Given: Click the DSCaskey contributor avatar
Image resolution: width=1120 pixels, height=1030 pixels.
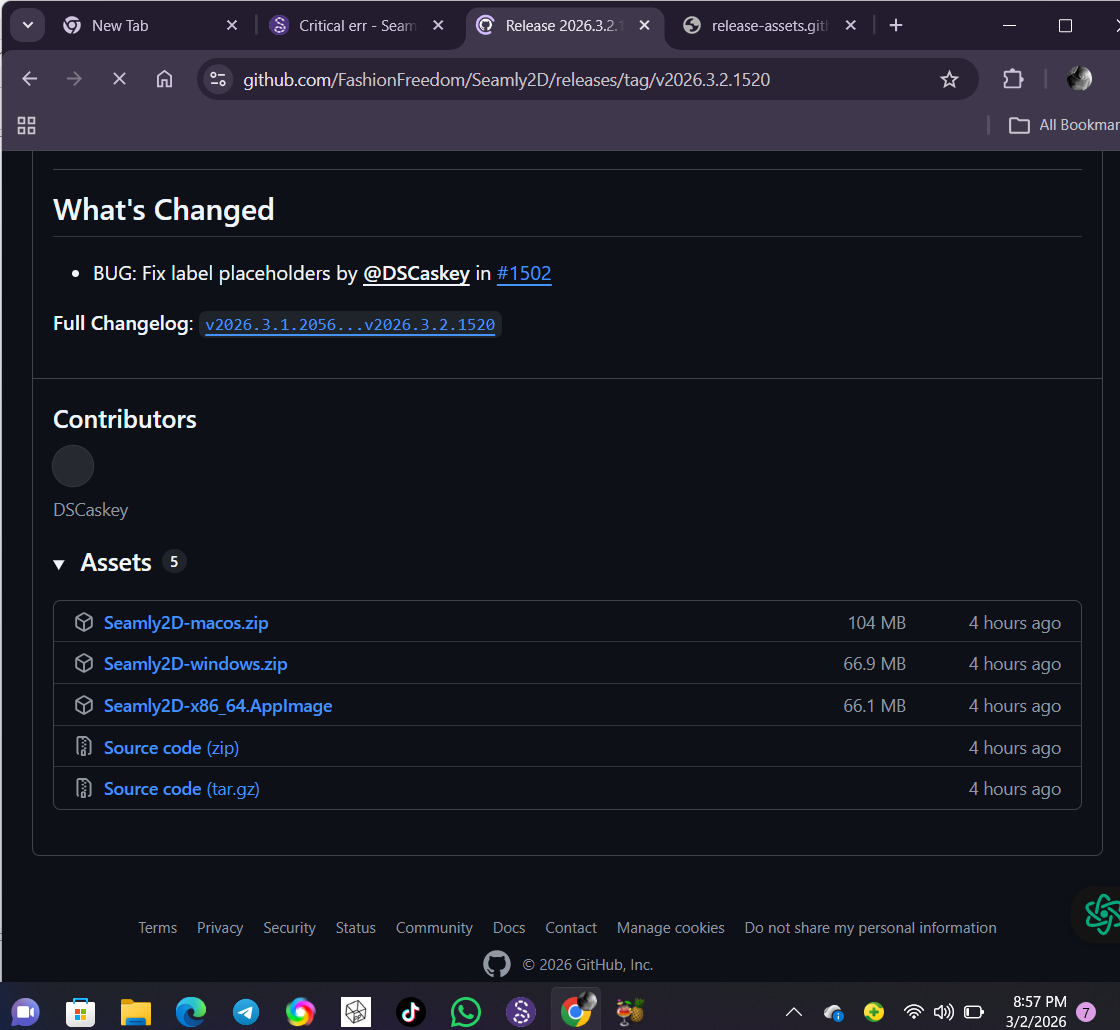Looking at the screenshot, I should point(73,466).
